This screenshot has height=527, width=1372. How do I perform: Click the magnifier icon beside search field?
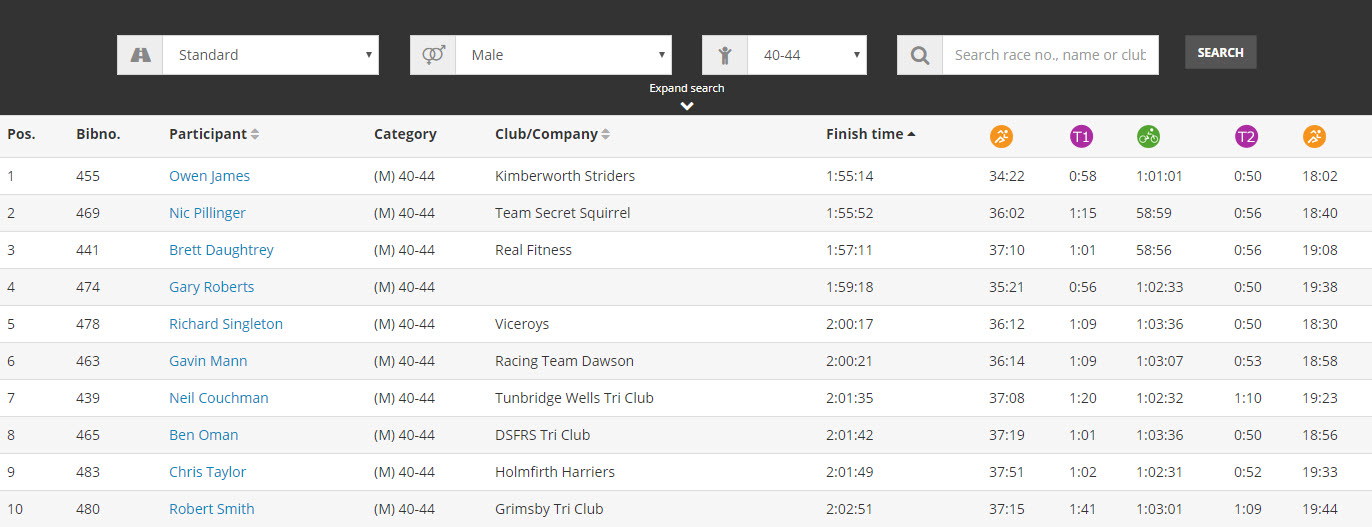pos(920,55)
